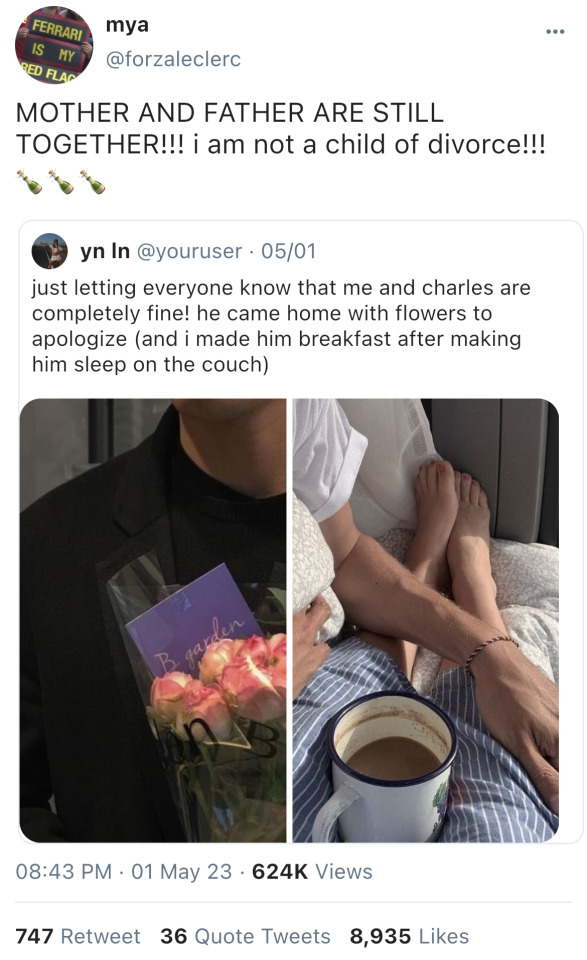Open the flowers bouquet photo
The height and width of the screenshot is (960, 587).
pyautogui.click(x=153, y=620)
